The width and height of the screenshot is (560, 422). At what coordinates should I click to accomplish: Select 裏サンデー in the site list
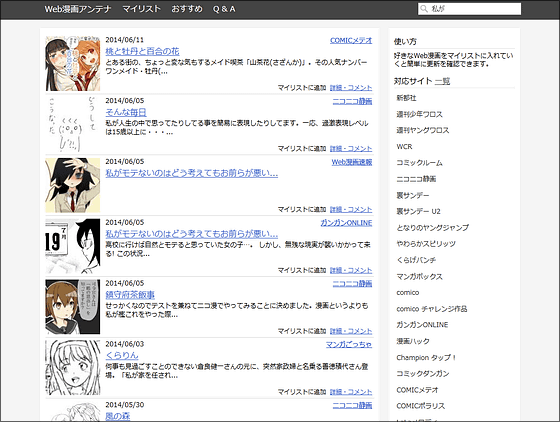tap(413, 195)
